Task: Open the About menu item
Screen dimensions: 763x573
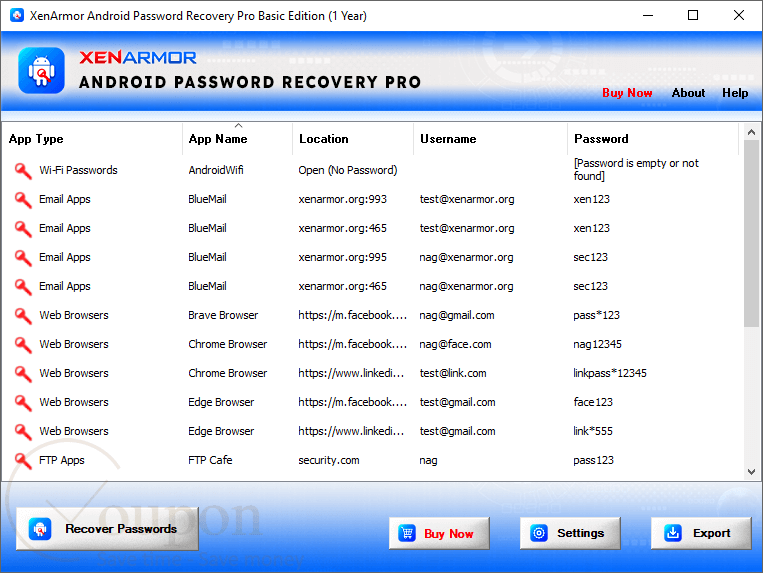Action: pos(688,93)
